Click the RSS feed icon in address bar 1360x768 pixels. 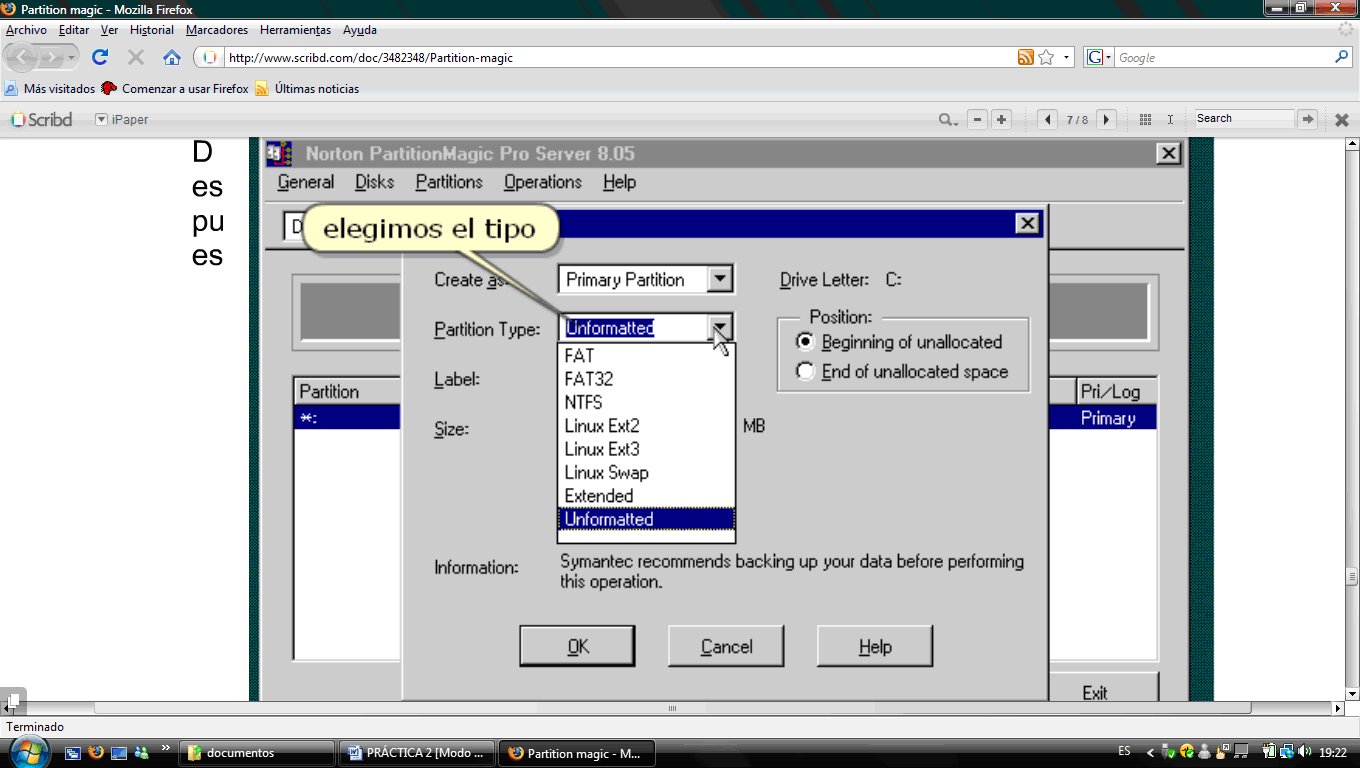pyautogui.click(x=1026, y=57)
